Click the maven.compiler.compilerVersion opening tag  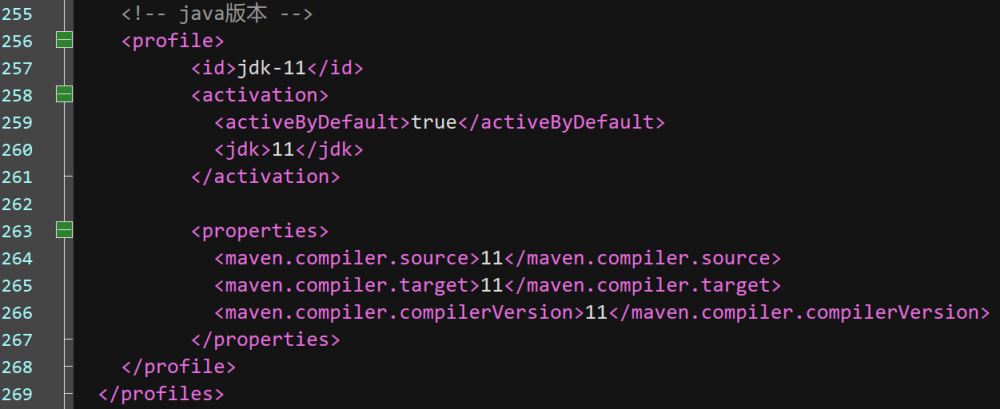400,312
